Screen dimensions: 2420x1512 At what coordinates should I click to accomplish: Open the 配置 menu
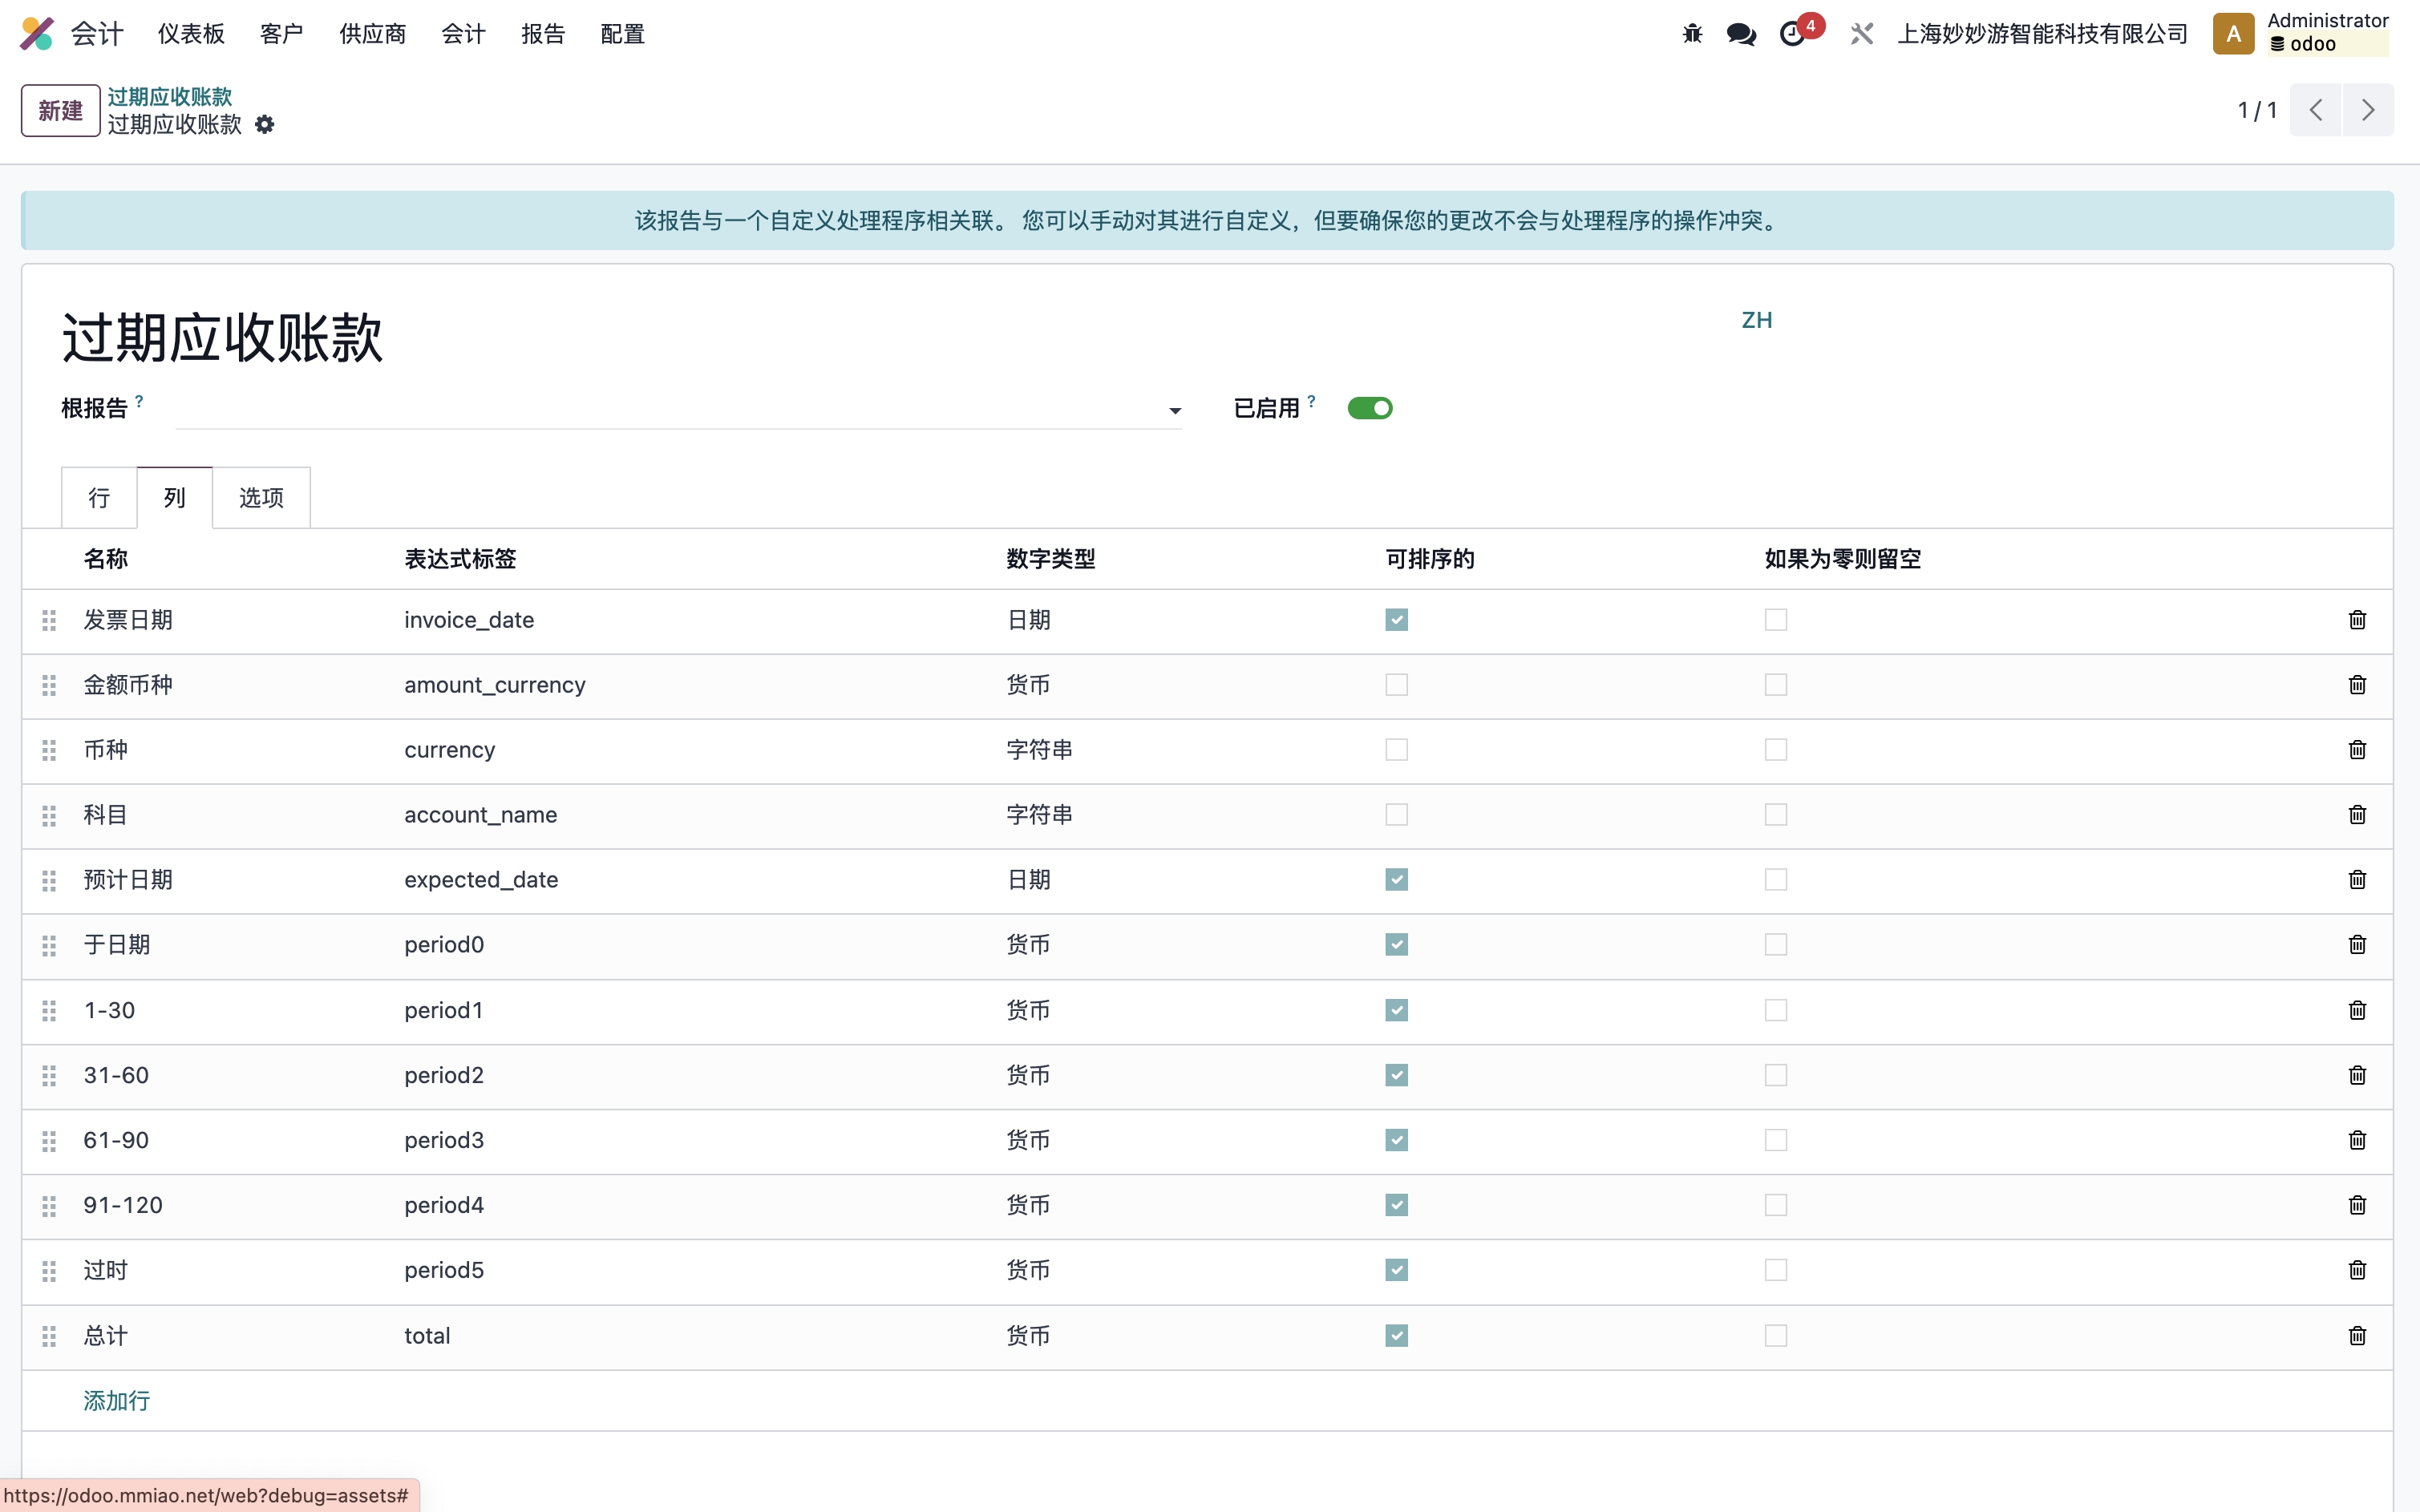point(622,34)
